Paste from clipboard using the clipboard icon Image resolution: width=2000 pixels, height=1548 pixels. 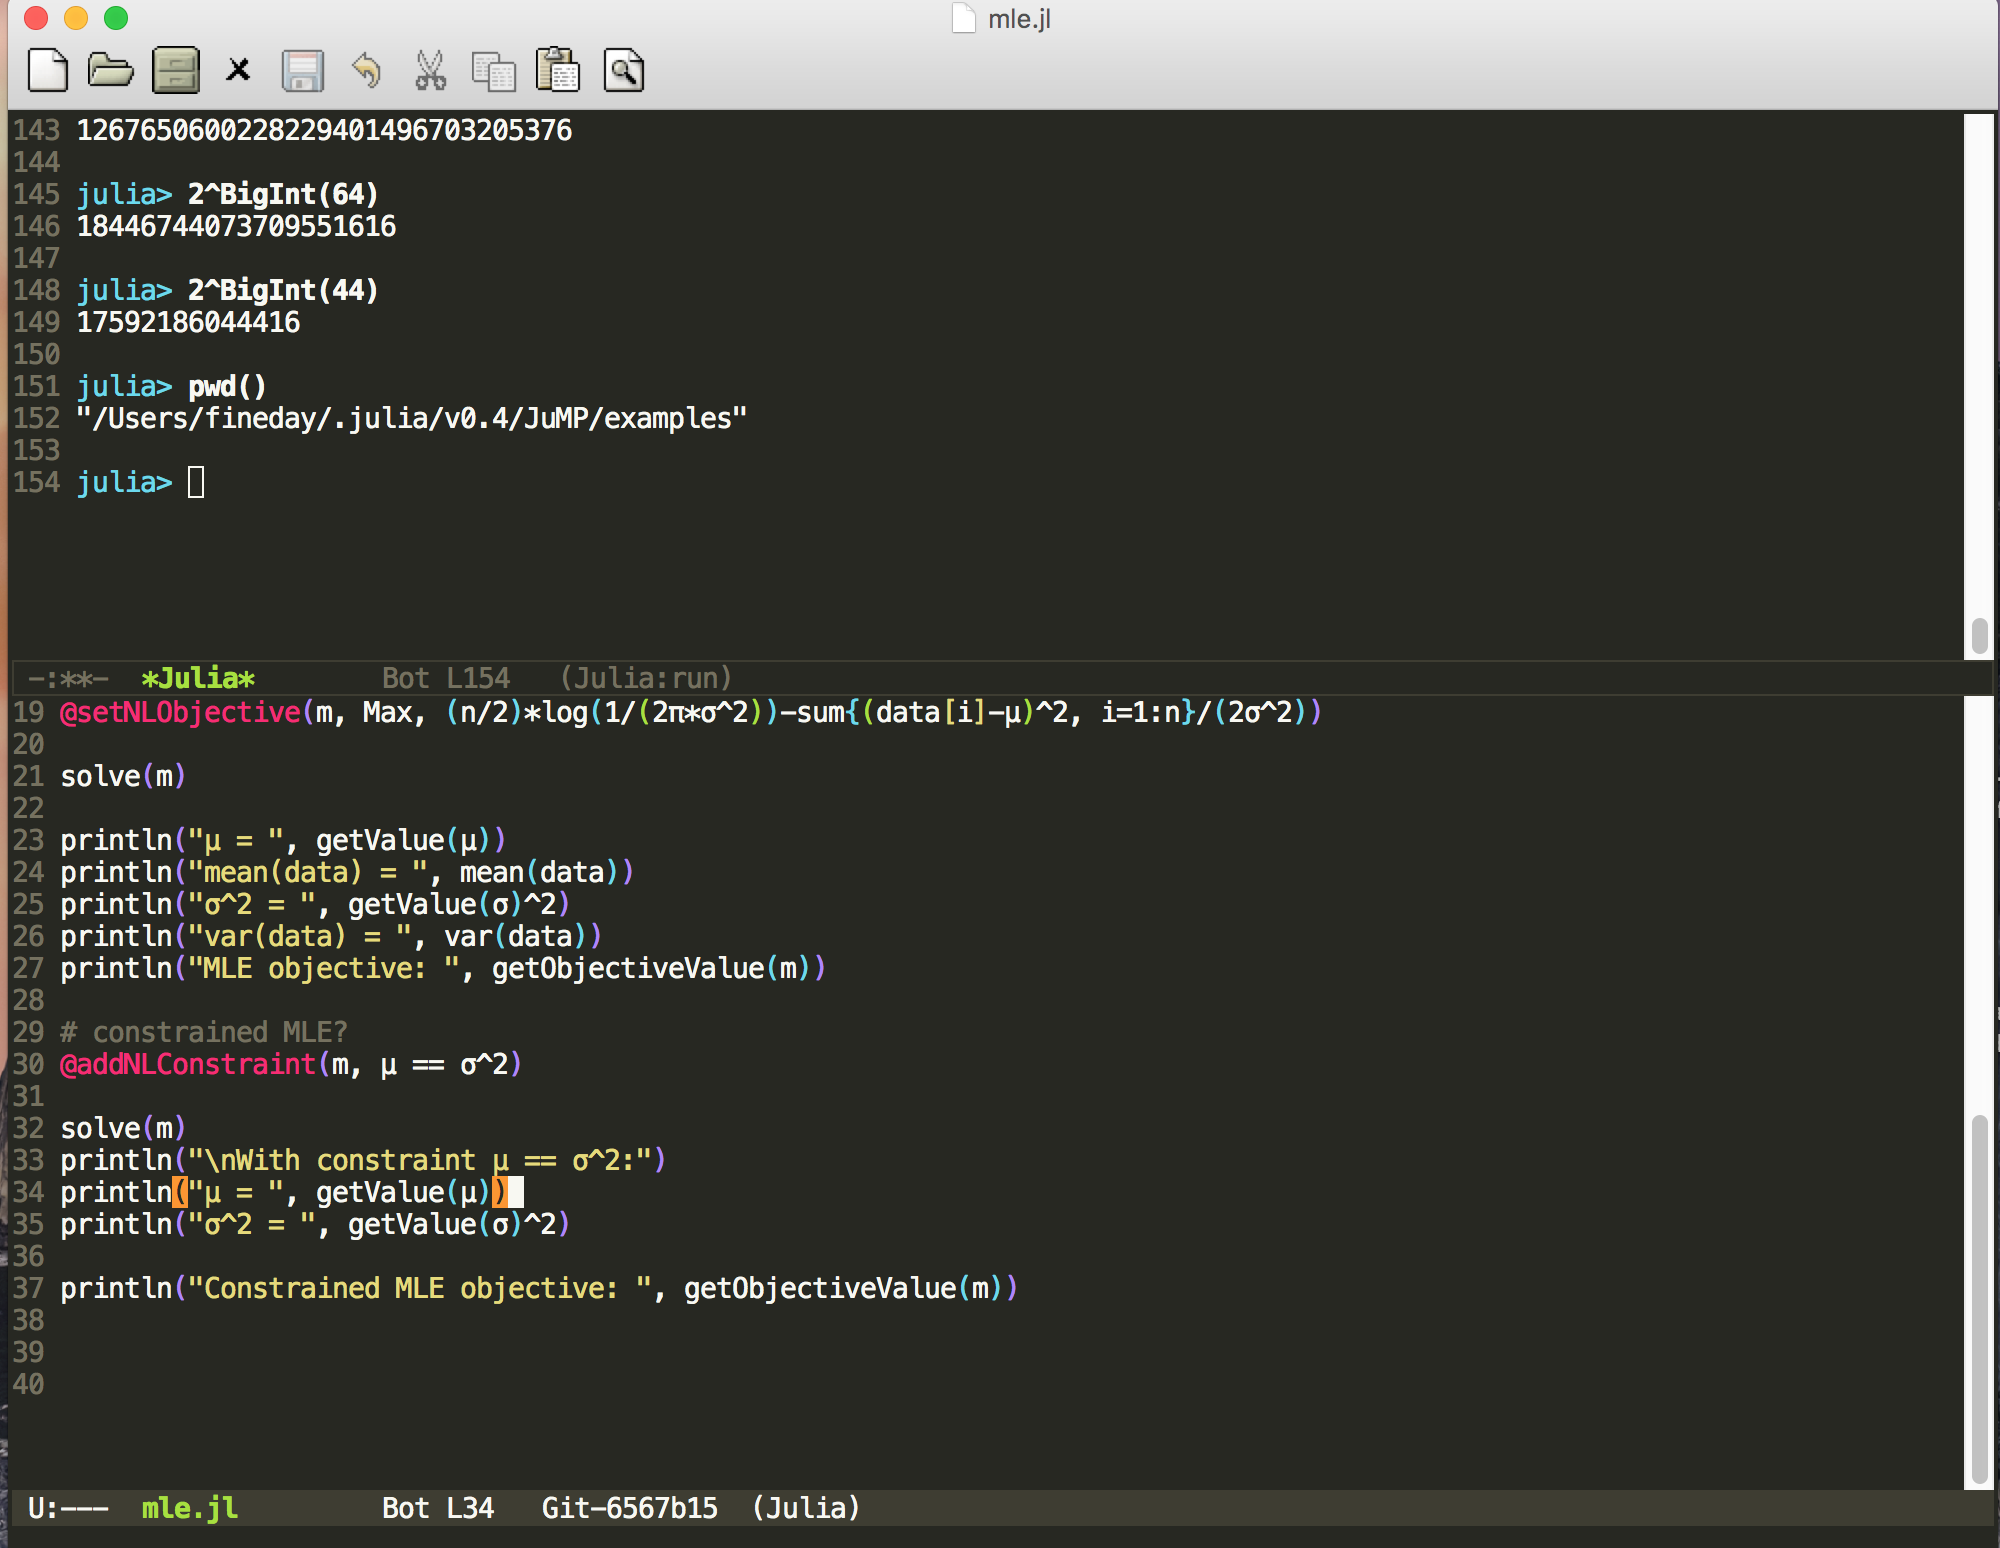click(x=558, y=71)
